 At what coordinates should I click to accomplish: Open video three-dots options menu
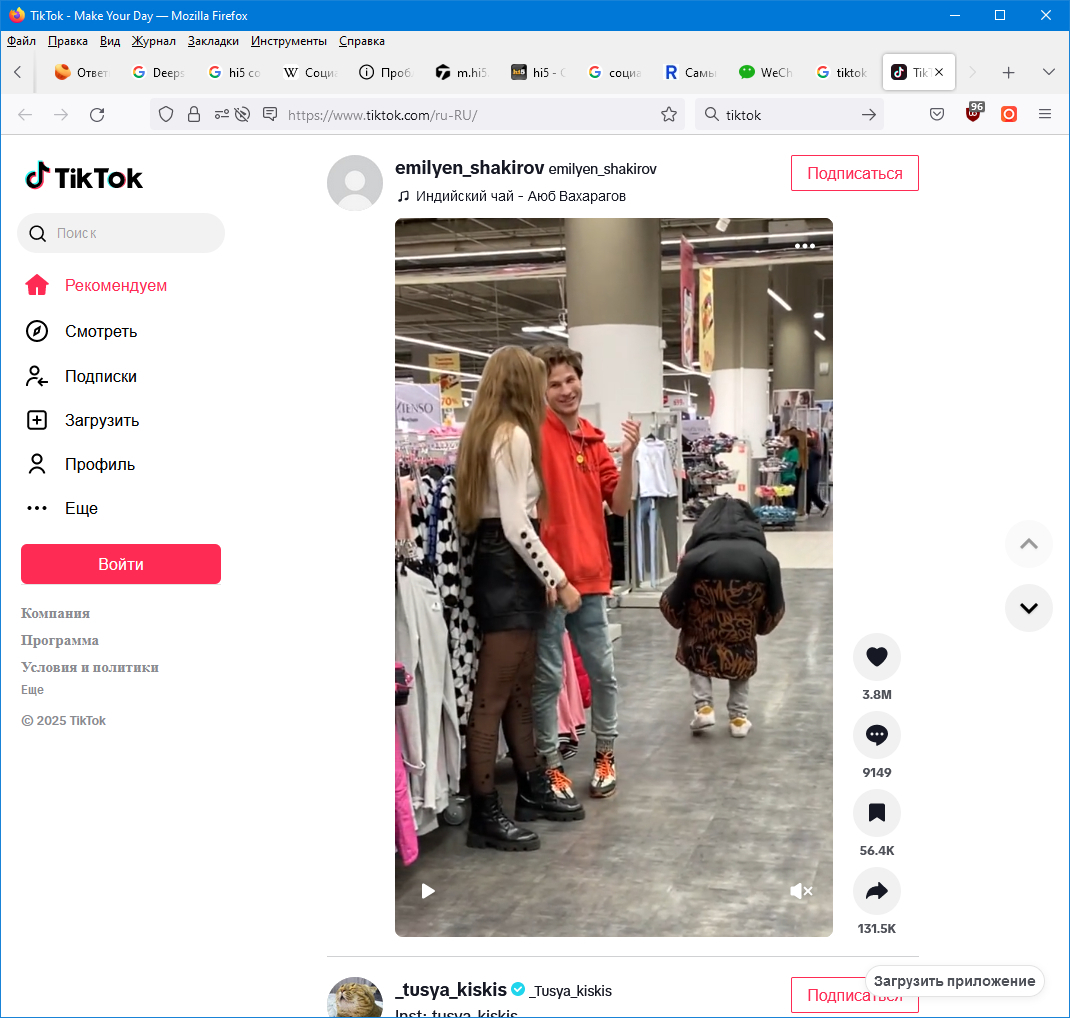pos(805,246)
